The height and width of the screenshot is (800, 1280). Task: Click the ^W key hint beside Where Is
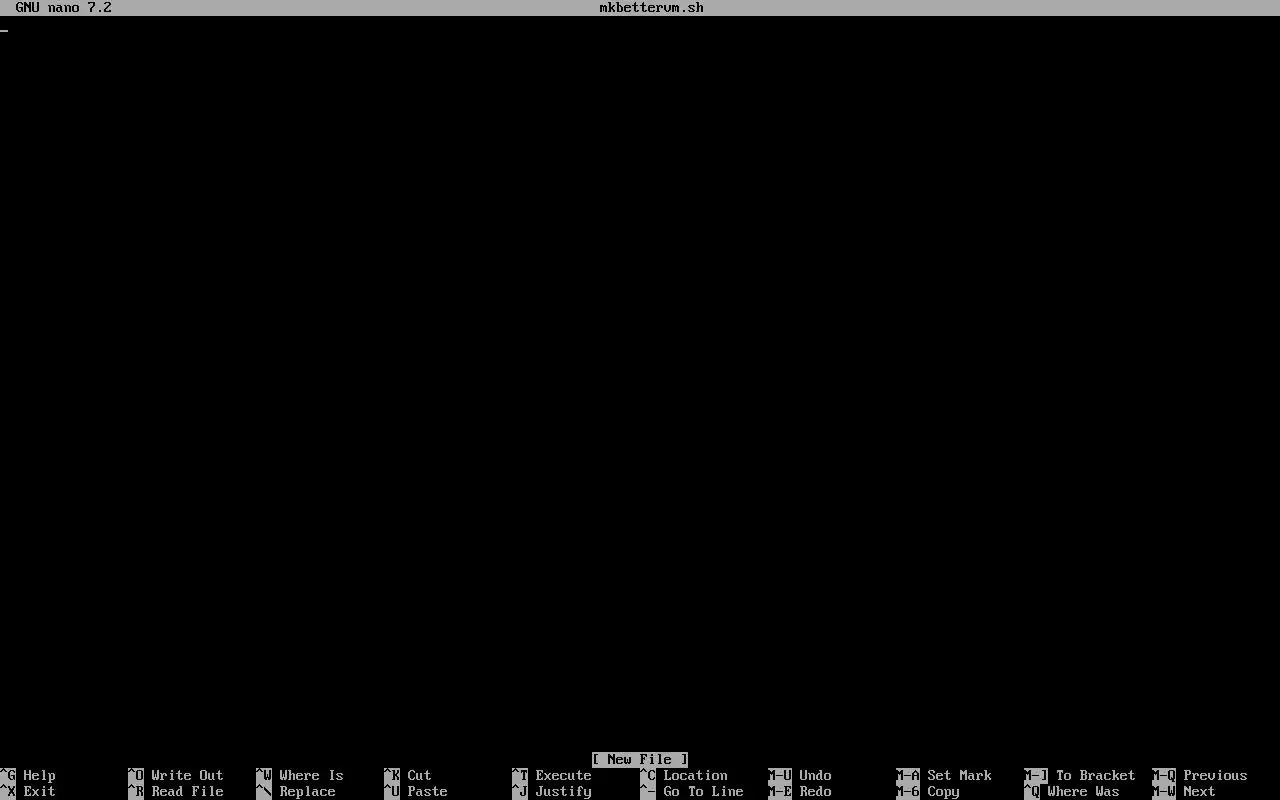(x=264, y=775)
